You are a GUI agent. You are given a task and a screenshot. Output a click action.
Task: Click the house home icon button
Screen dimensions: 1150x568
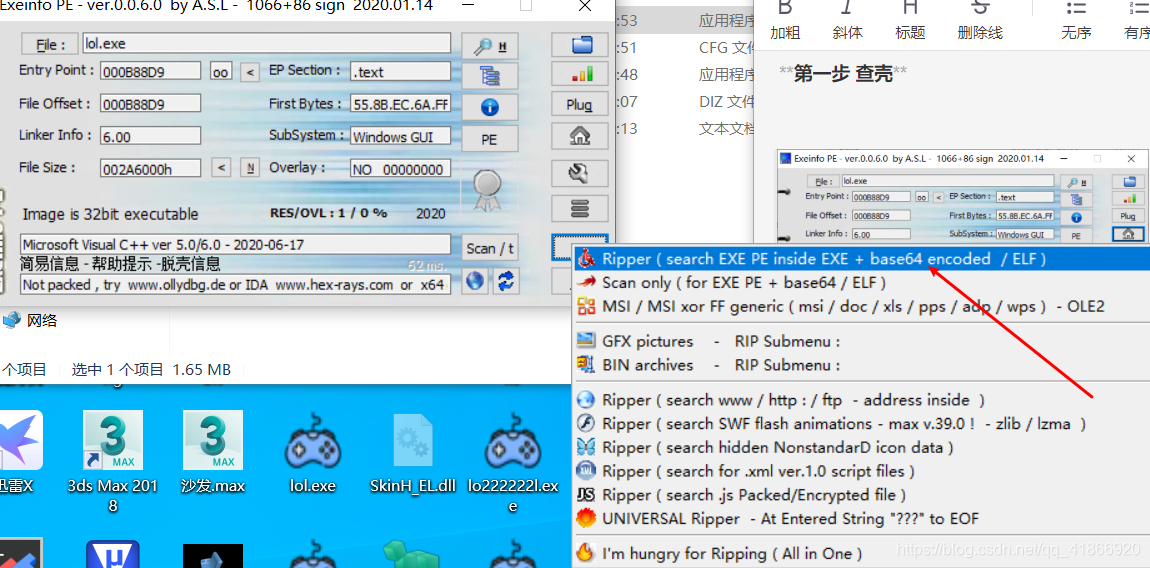coord(581,136)
